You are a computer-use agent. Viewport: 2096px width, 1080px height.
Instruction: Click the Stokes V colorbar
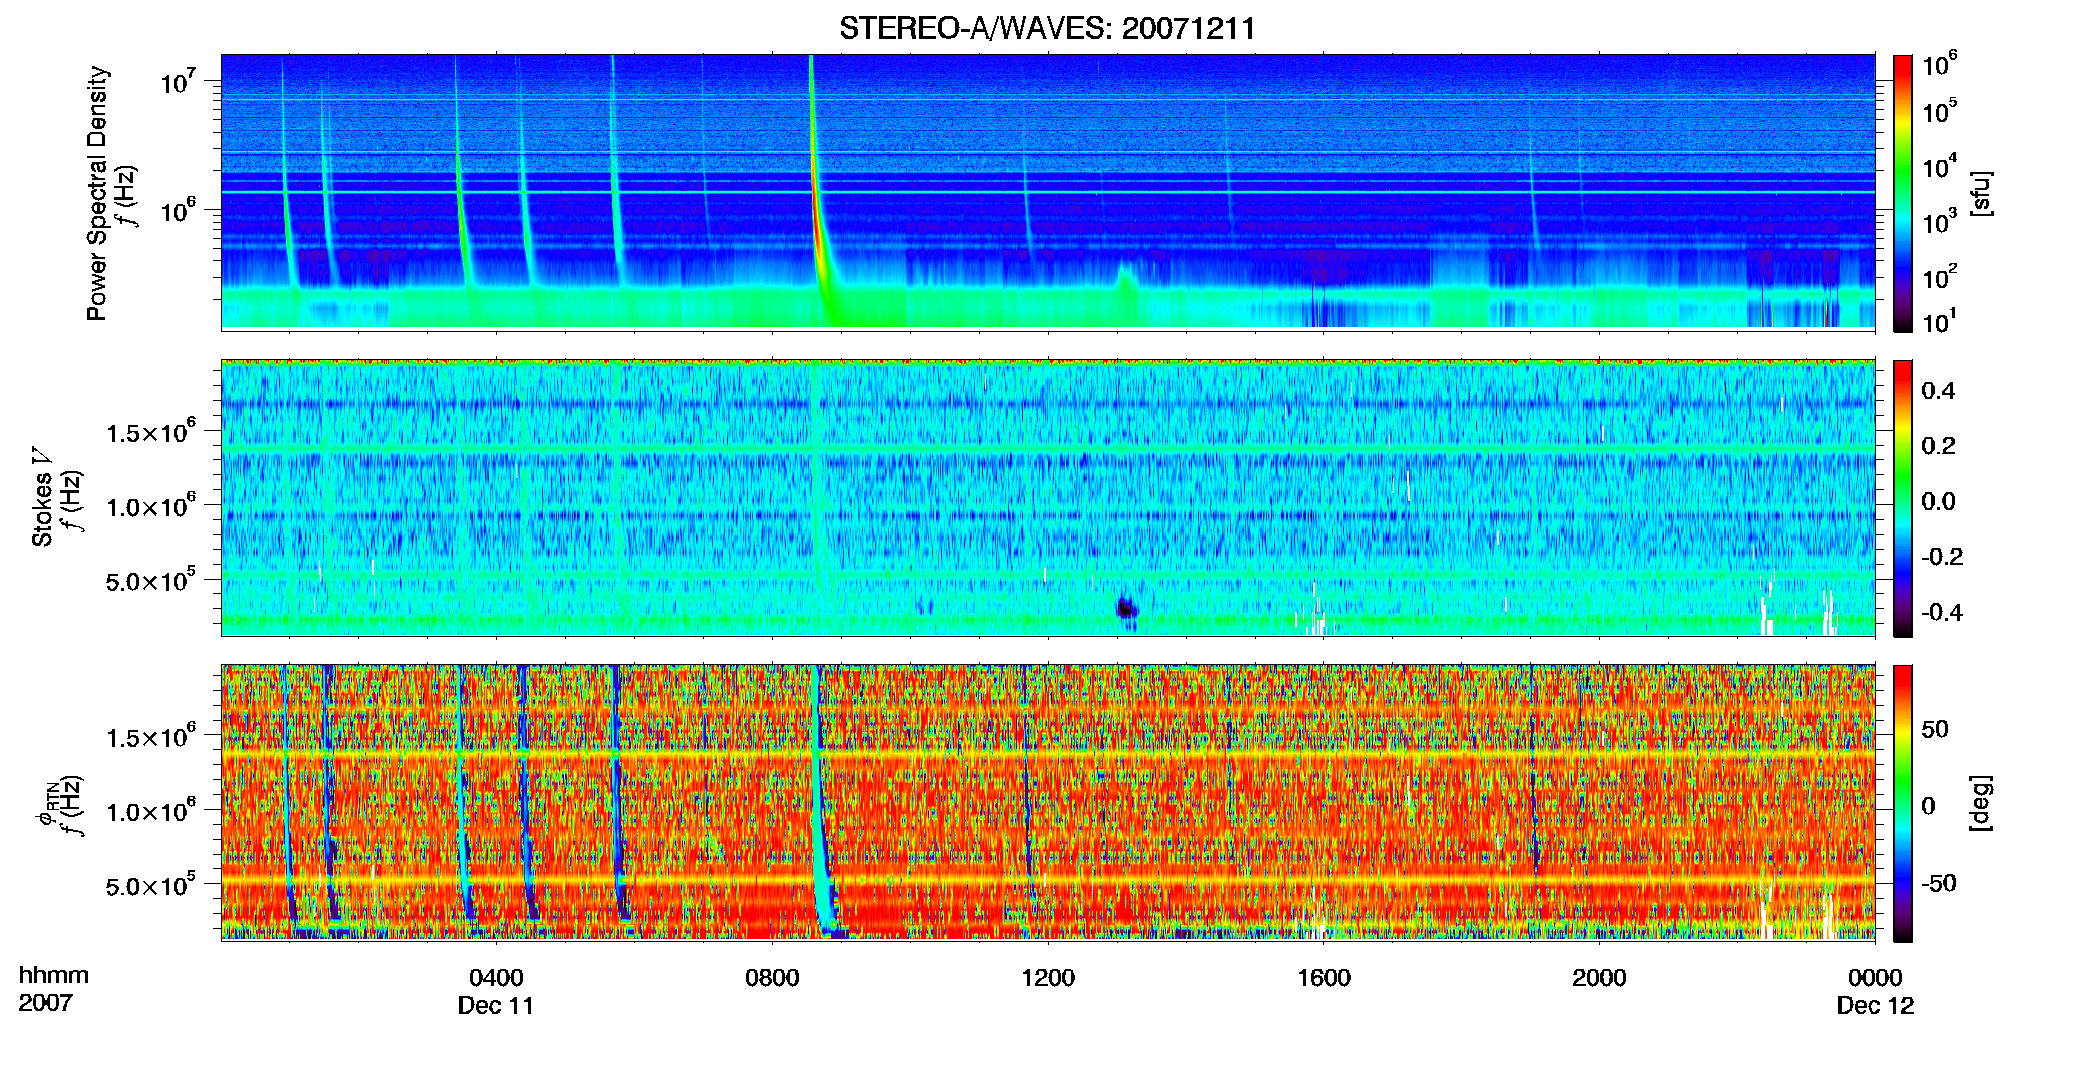pos(1903,498)
